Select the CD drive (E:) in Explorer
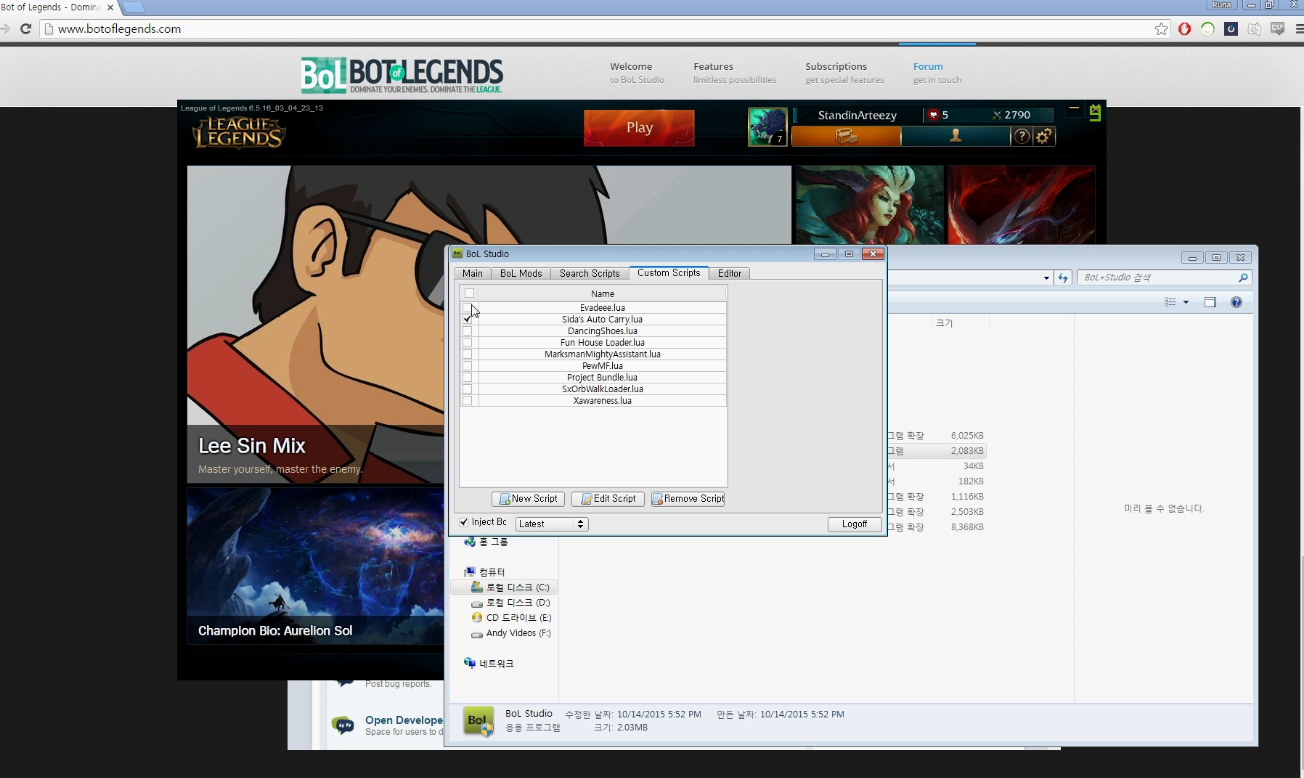The image size is (1304, 778). click(510, 618)
